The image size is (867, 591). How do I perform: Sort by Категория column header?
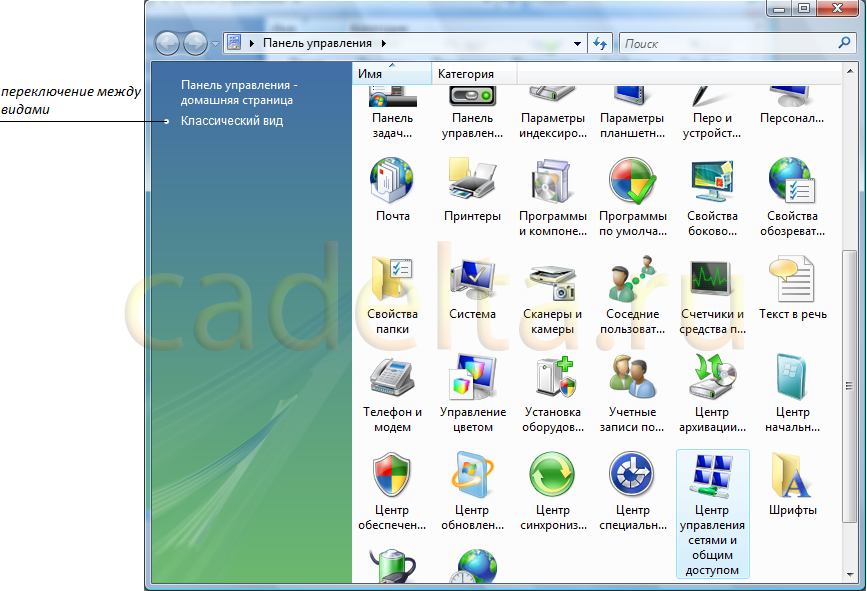466,74
